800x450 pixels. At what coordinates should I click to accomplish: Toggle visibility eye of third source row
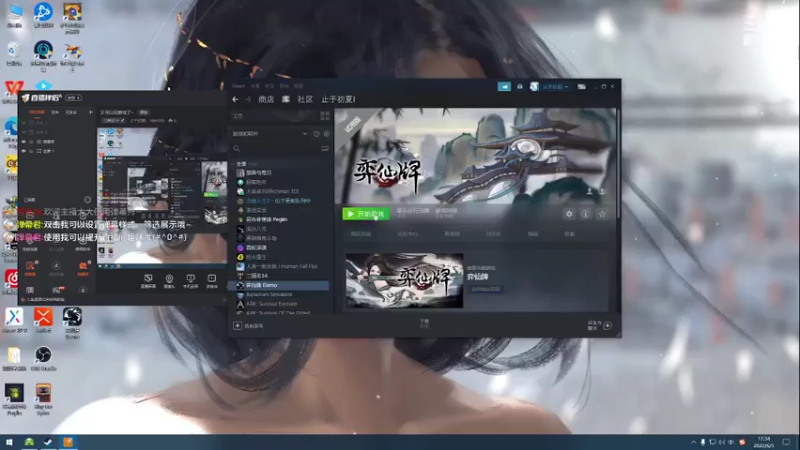24,142
